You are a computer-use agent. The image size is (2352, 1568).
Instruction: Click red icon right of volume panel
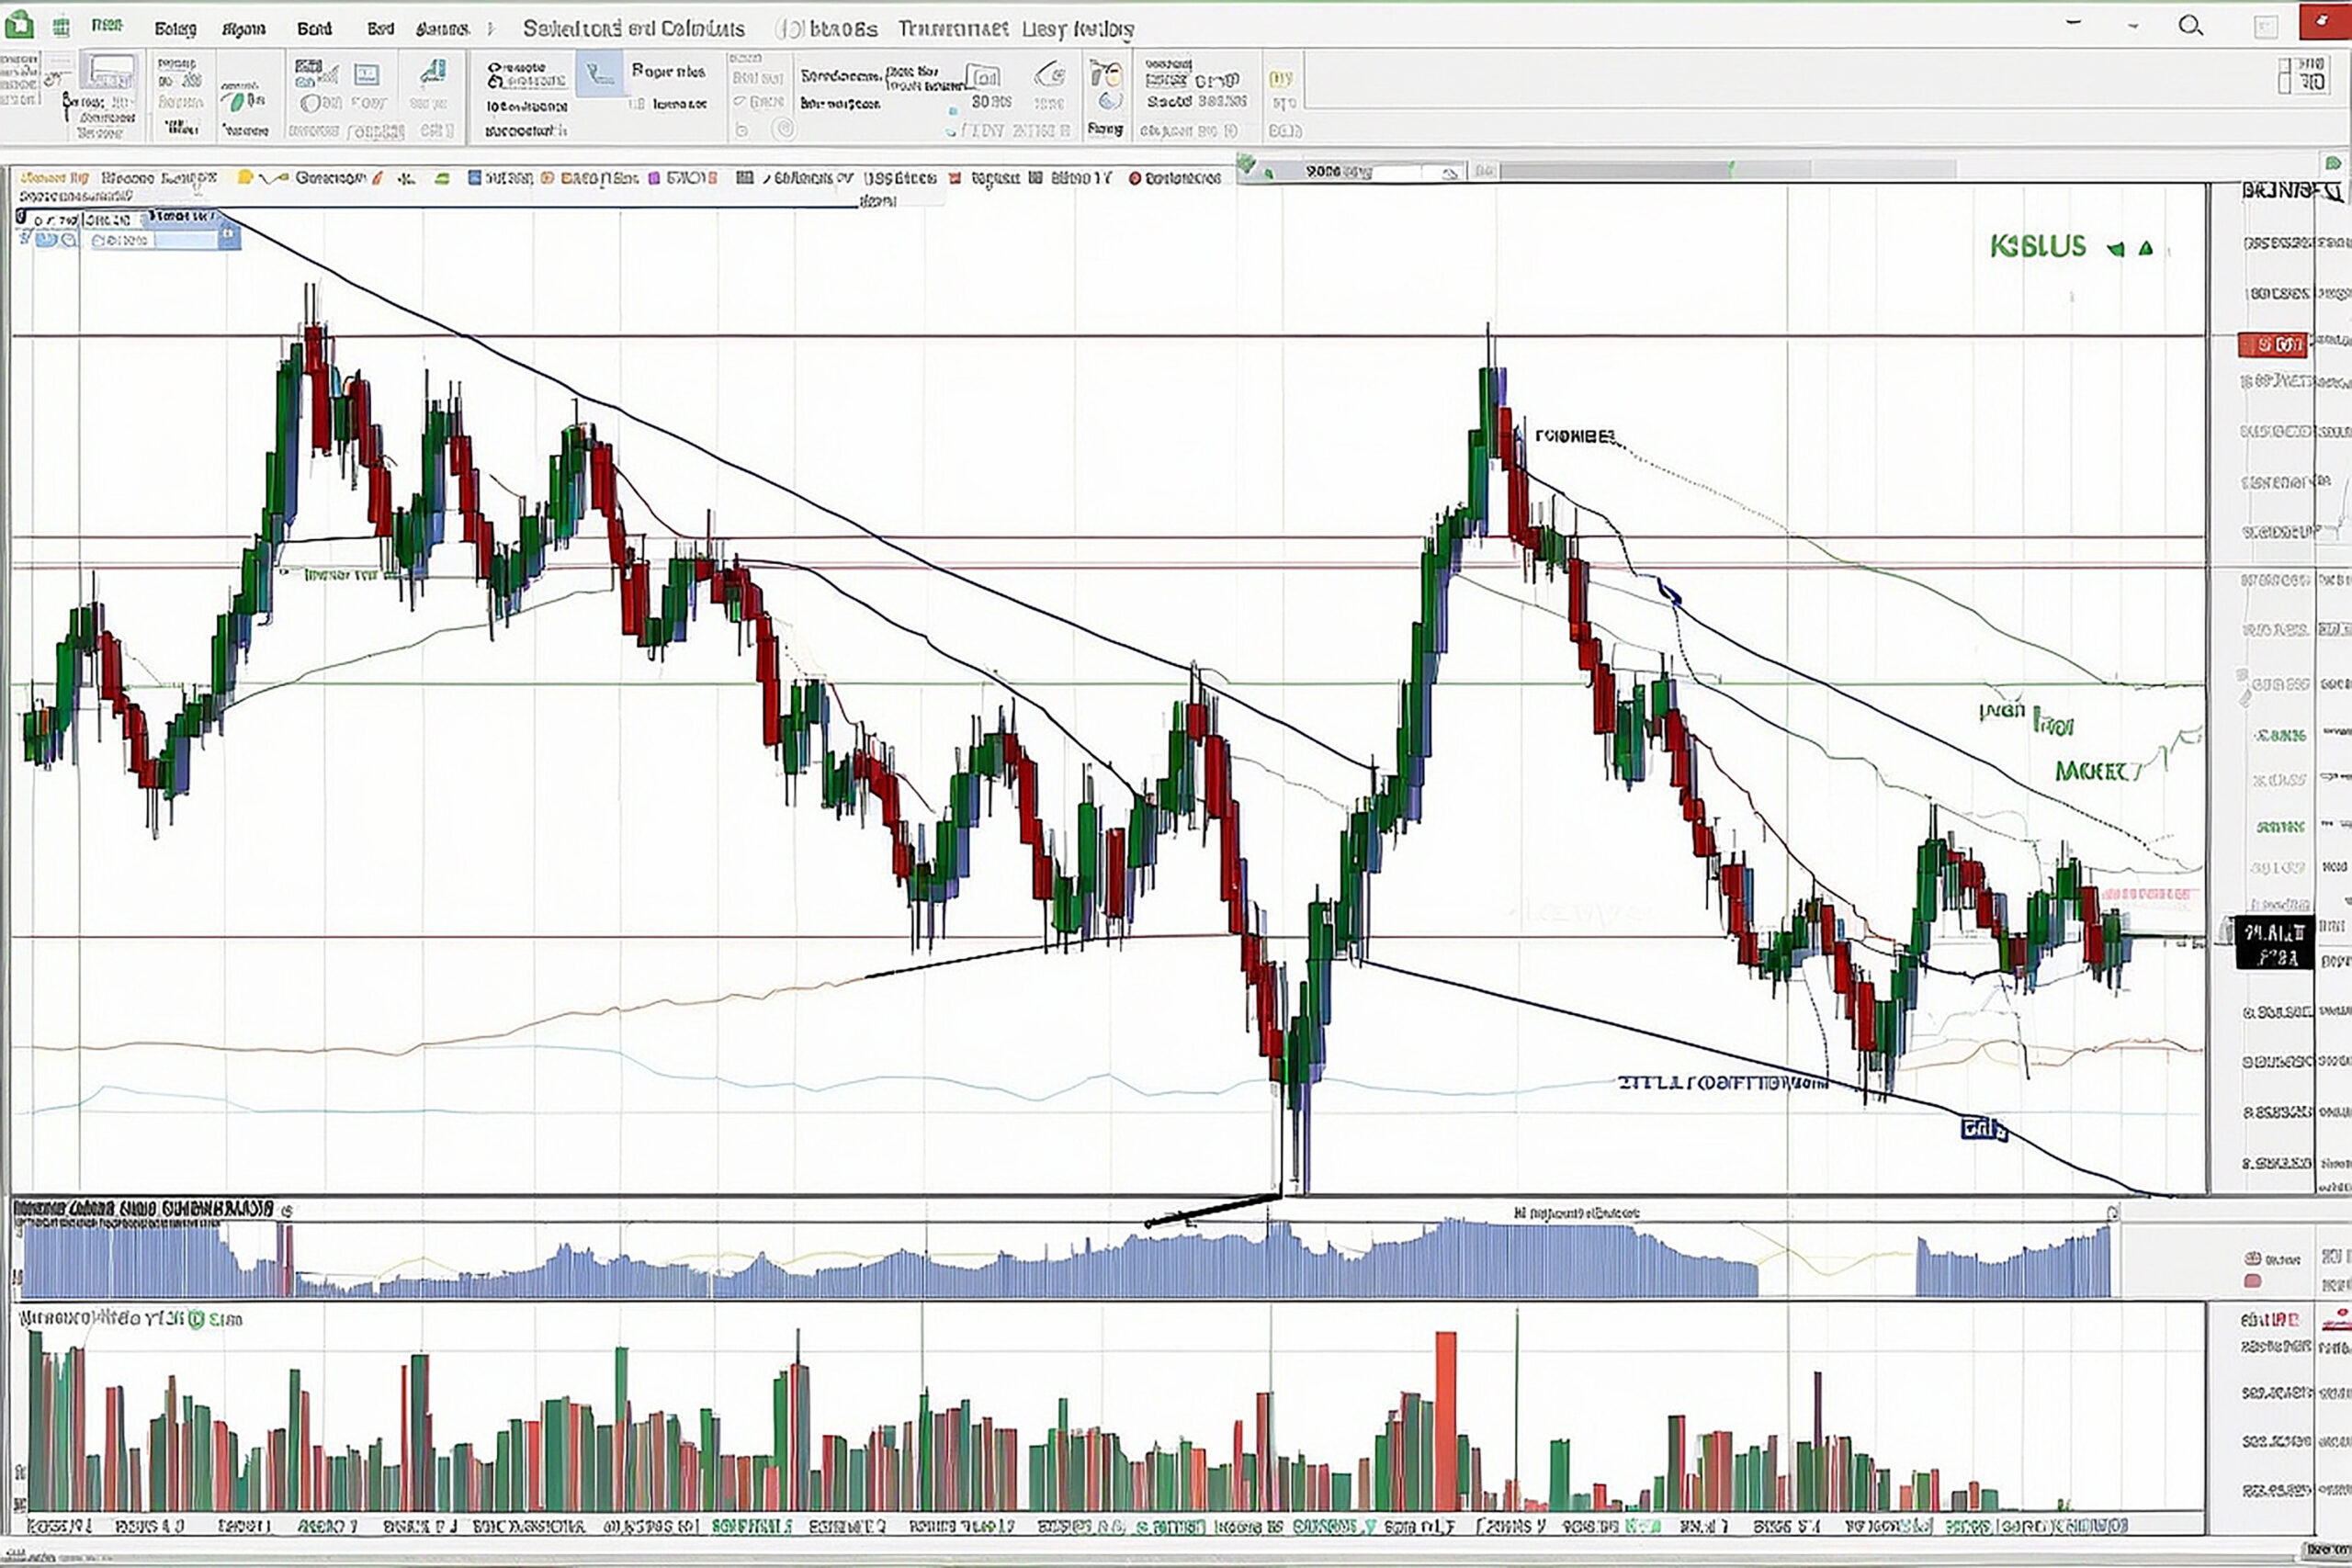[2337, 1318]
